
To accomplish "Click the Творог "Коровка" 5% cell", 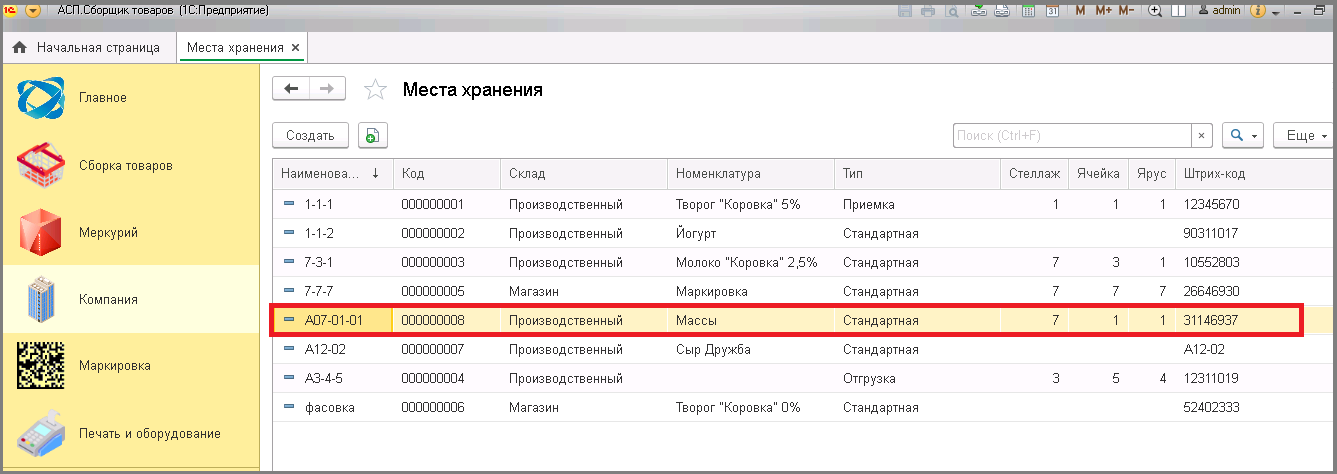I will (x=750, y=204).
